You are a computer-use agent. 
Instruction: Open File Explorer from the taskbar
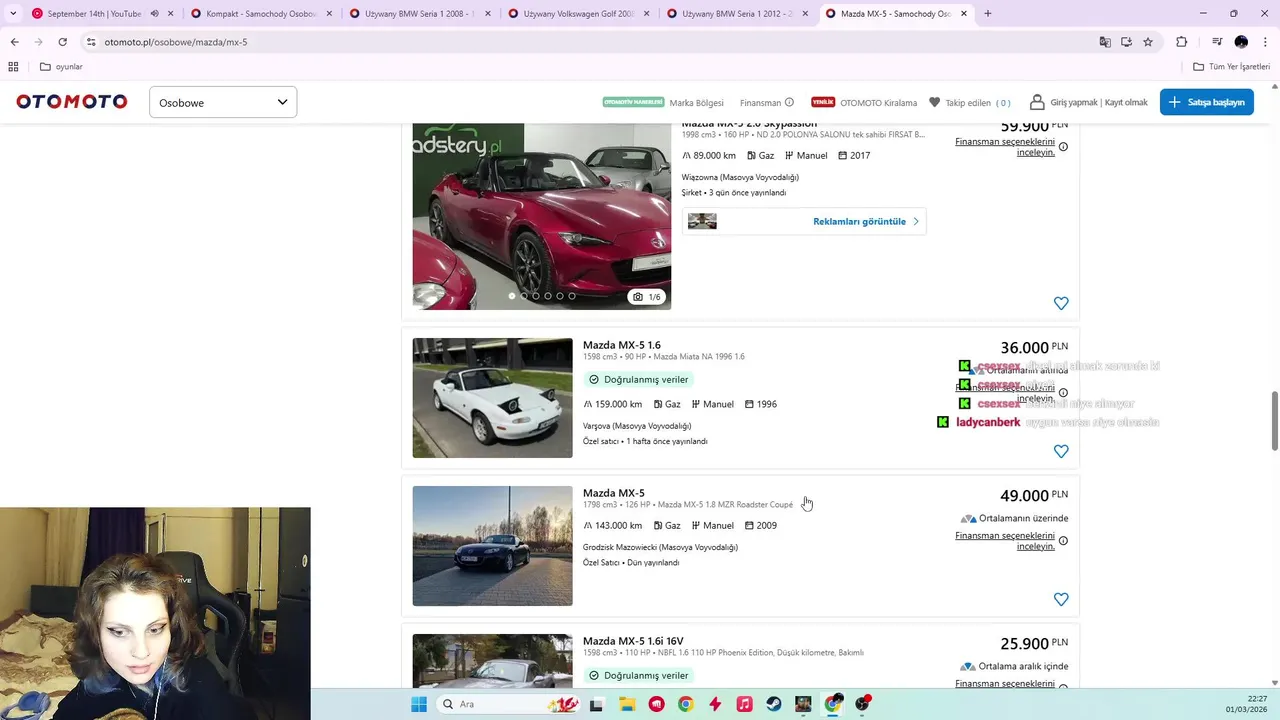tap(627, 704)
